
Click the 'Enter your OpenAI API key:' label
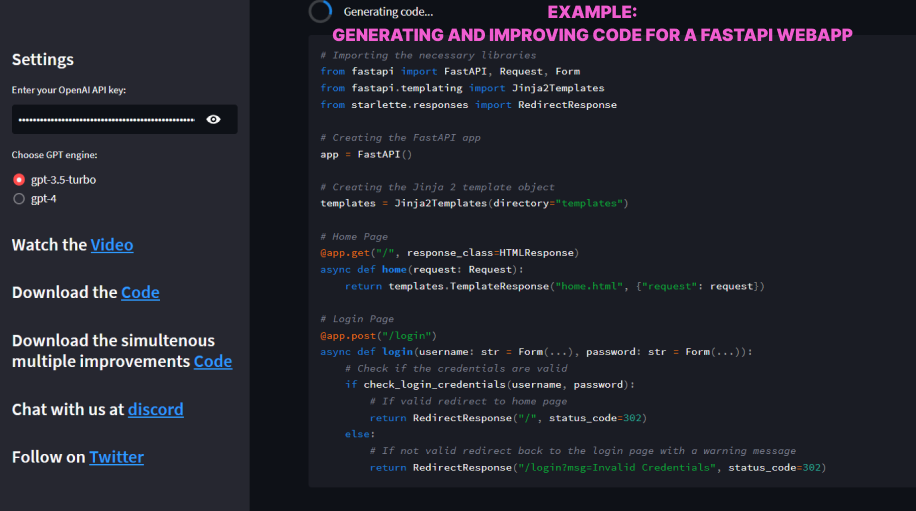click(x=69, y=90)
